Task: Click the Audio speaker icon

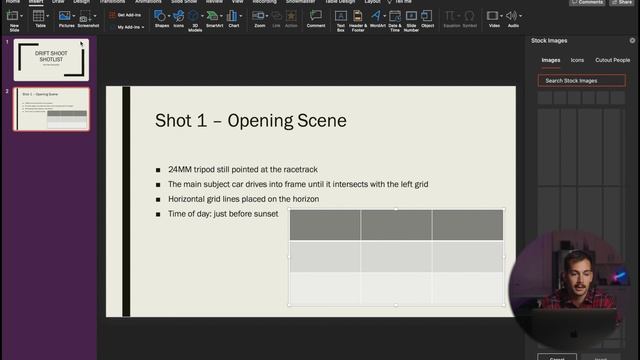Action: 511,16
